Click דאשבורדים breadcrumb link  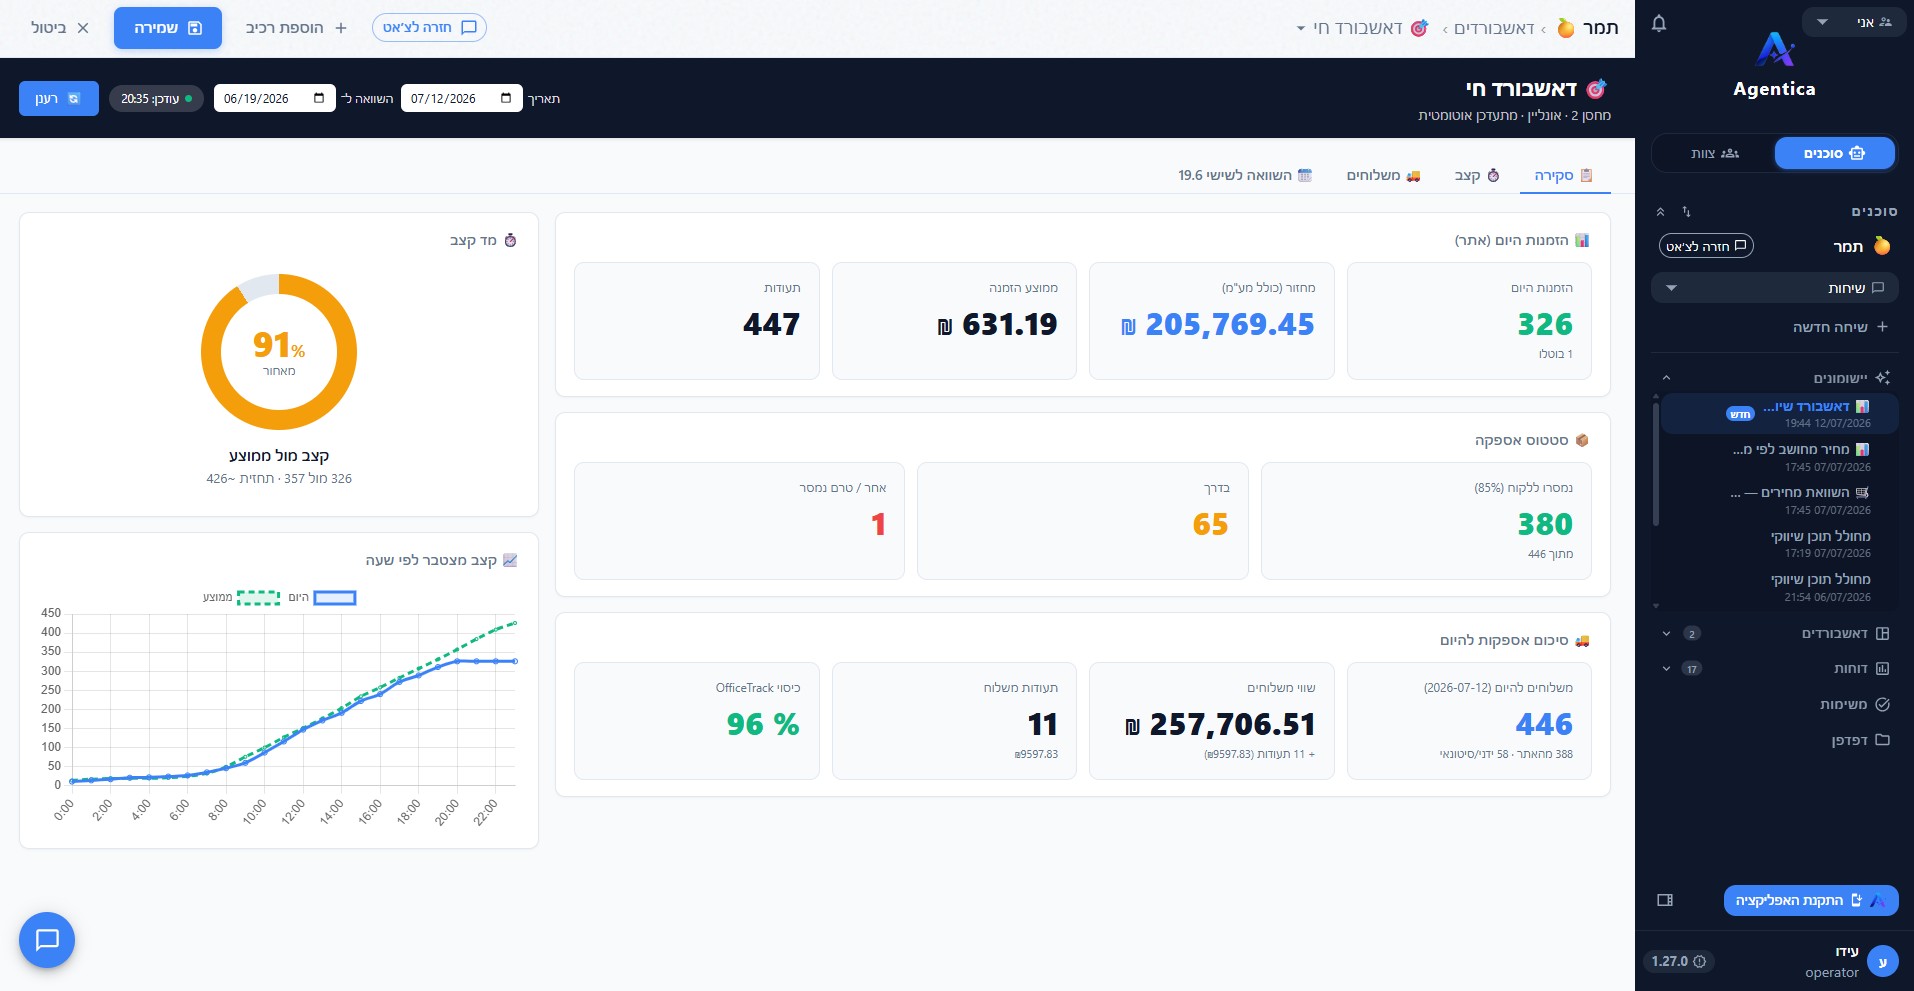tap(1494, 28)
